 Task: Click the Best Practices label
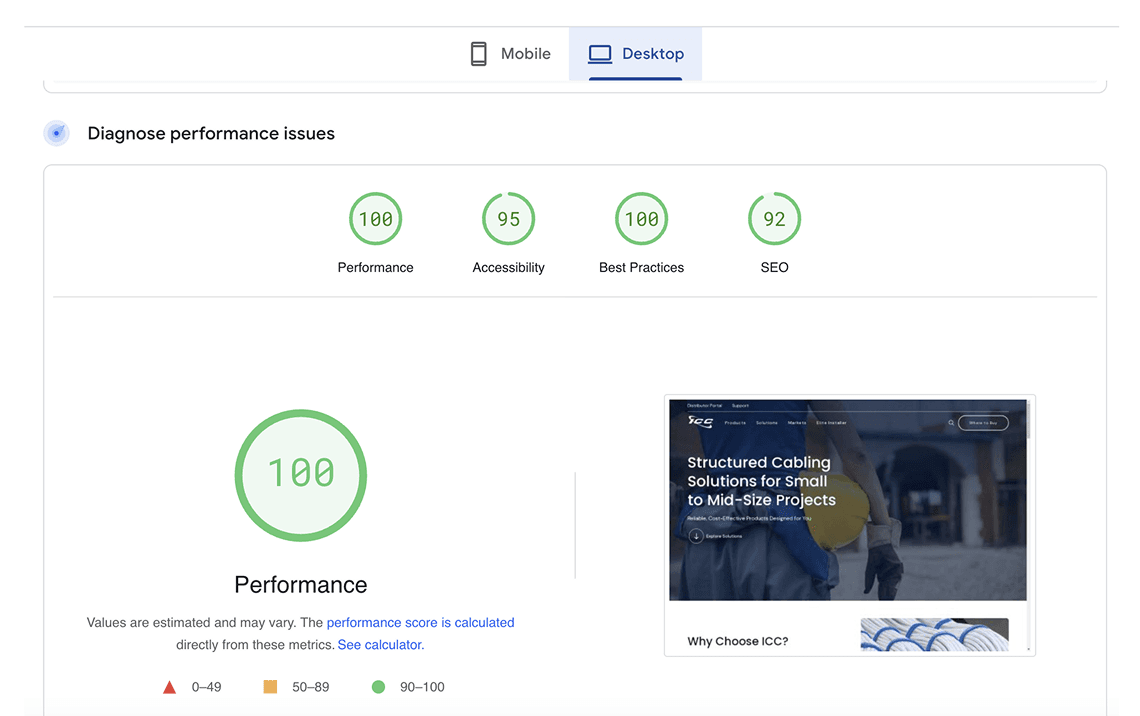[x=641, y=268]
